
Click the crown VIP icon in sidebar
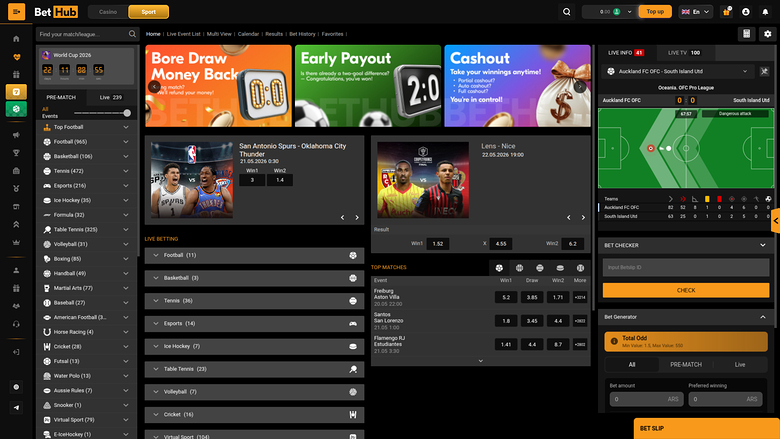pyautogui.click(x=16, y=242)
